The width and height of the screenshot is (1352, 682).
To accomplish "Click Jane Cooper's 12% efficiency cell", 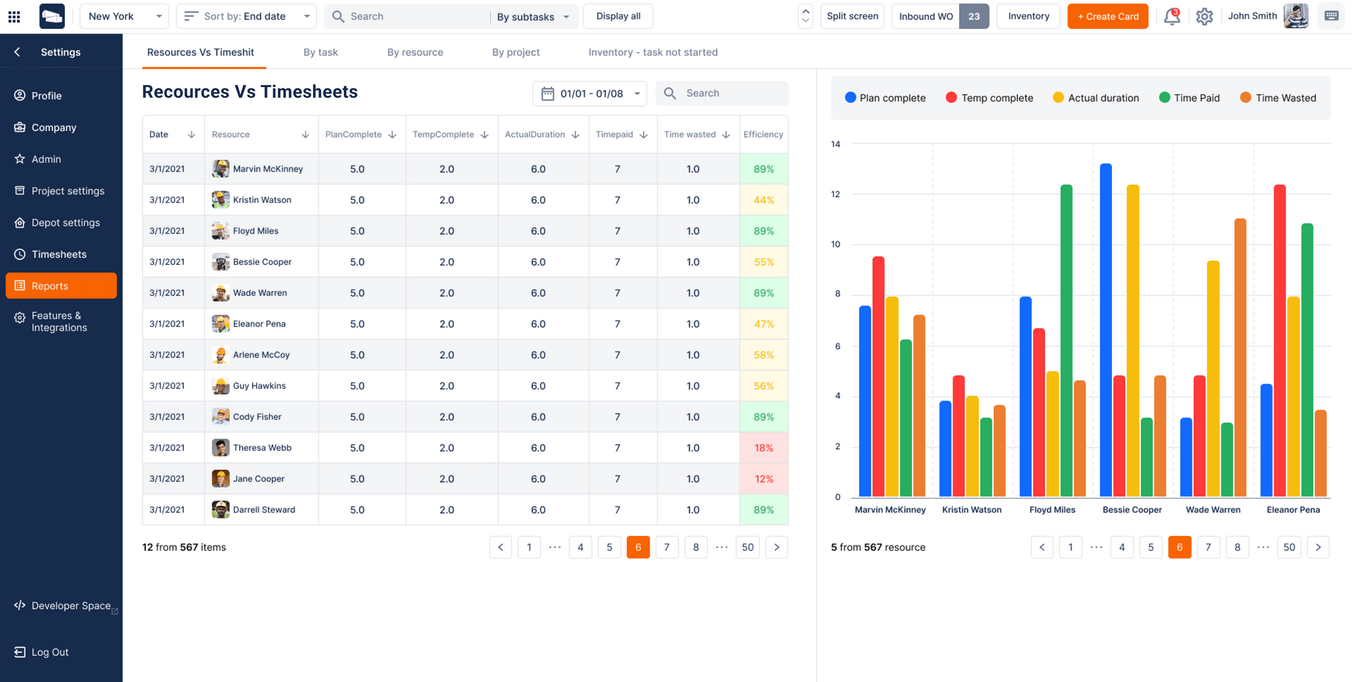I will tap(764, 479).
